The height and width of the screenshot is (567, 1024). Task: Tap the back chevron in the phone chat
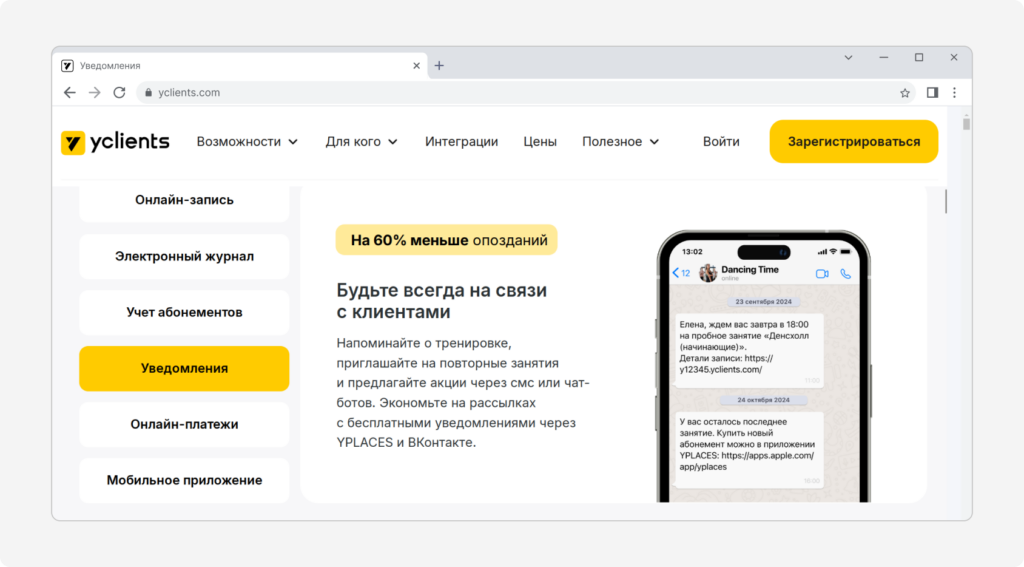(675, 273)
